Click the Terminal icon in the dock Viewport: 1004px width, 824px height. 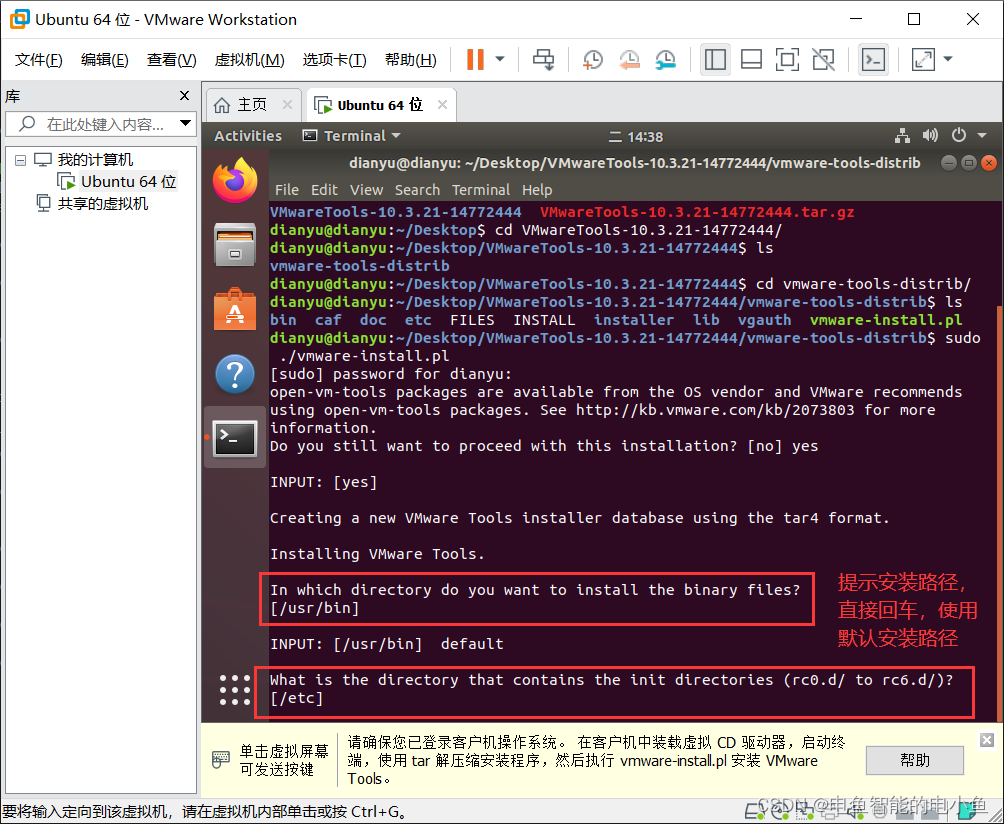(x=235, y=439)
